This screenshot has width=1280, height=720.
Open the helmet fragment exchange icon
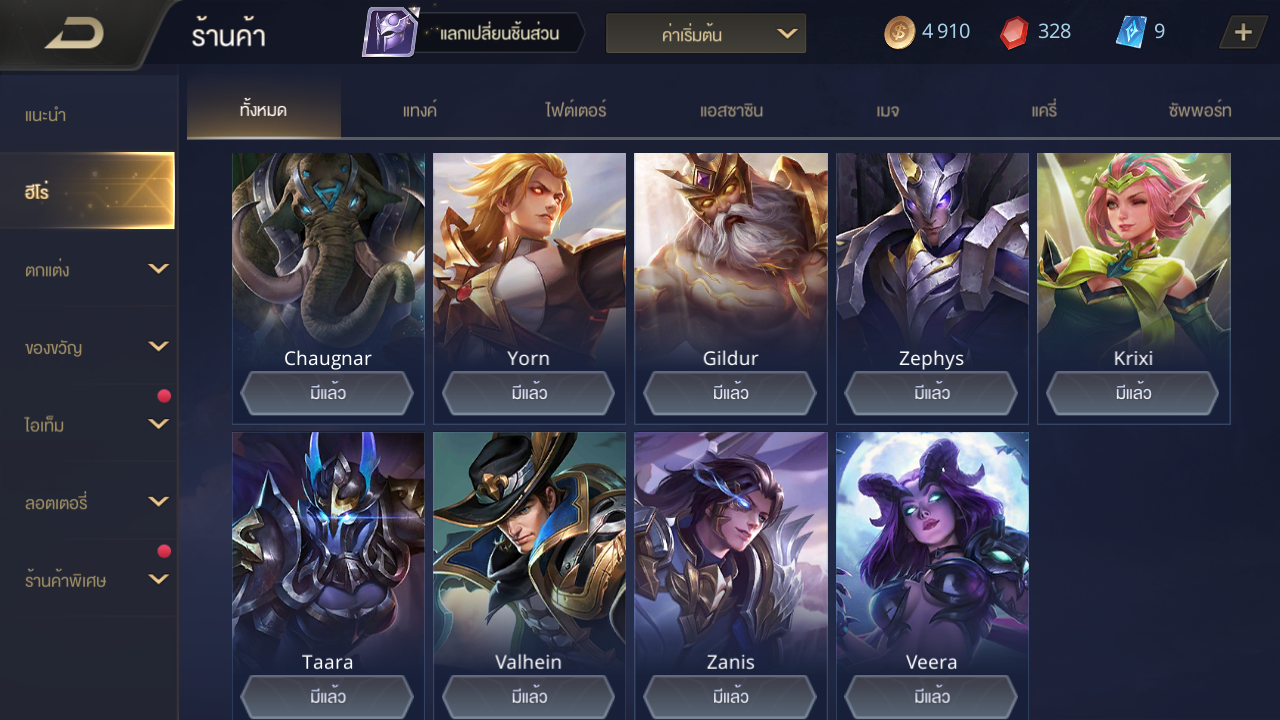pos(390,32)
